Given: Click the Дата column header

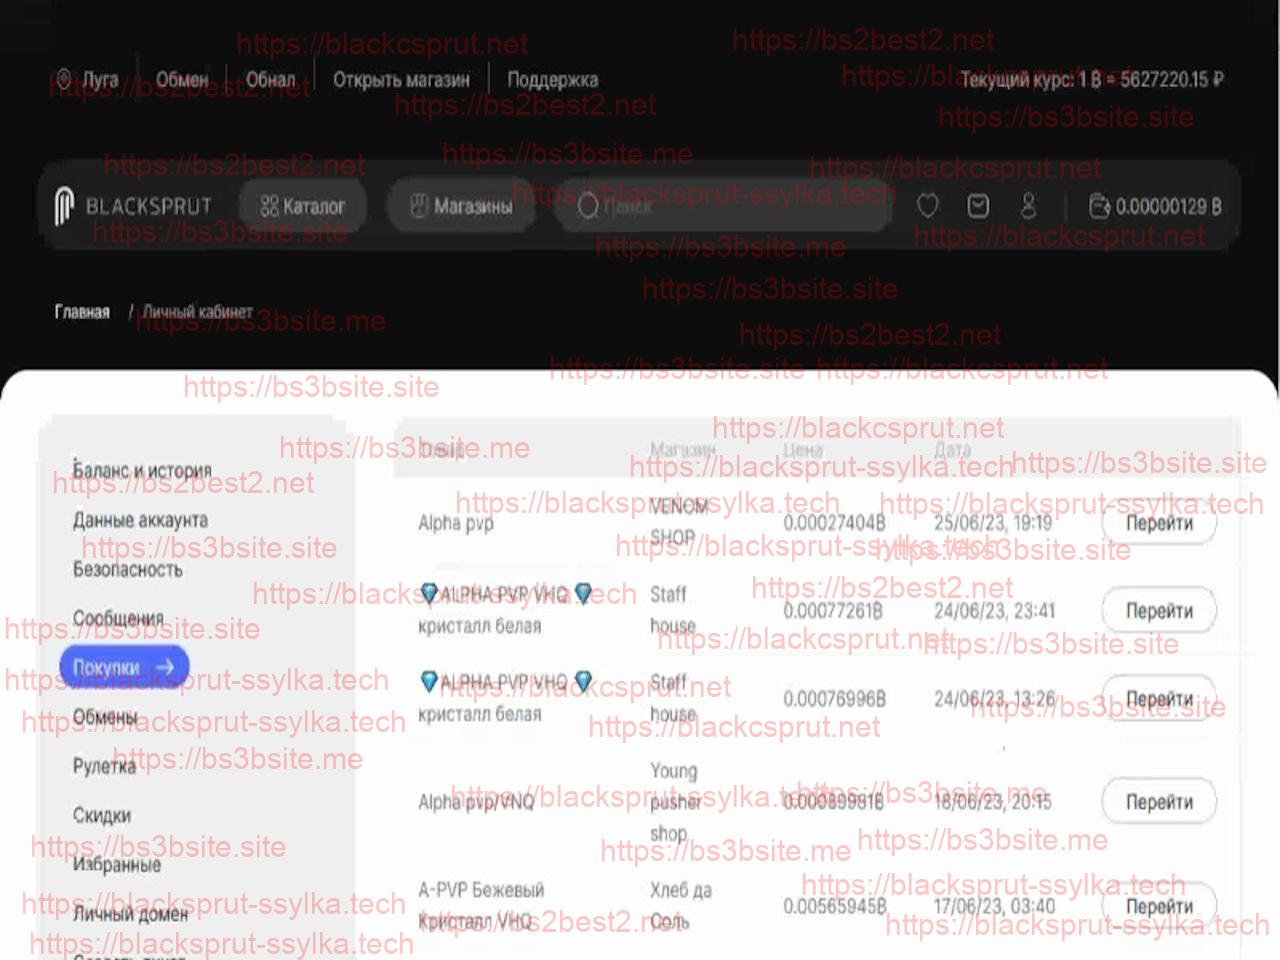Looking at the screenshot, I should pyautogui.click(x=952, y=450).
